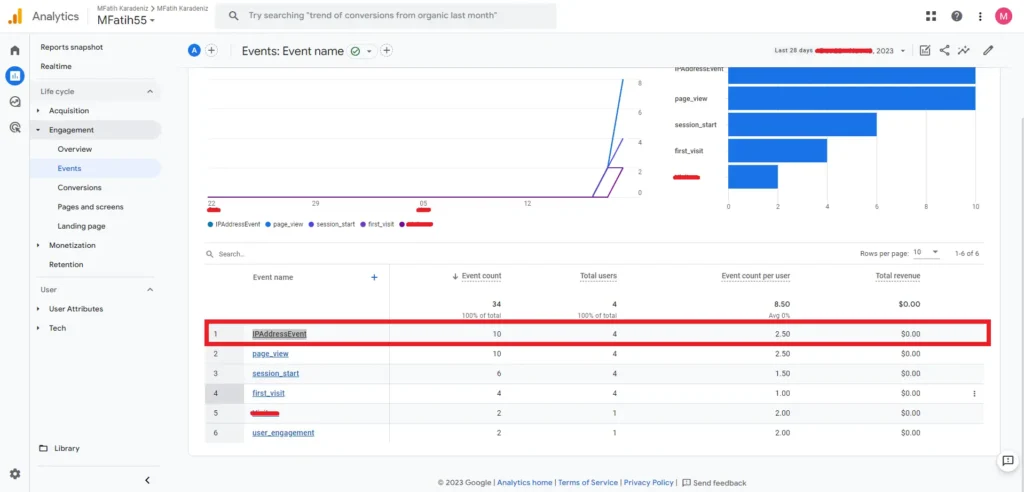Image resolution: width=1024 pixels, height=492 pixels.
Task: Open the MFatih55 property selector
Action: pyautogui.click(x=125, y=21)
